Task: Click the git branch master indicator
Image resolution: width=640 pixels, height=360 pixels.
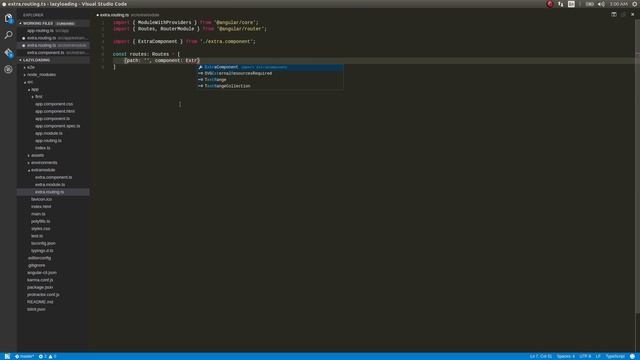Action: pyautogui.click(x=24, y=356)
